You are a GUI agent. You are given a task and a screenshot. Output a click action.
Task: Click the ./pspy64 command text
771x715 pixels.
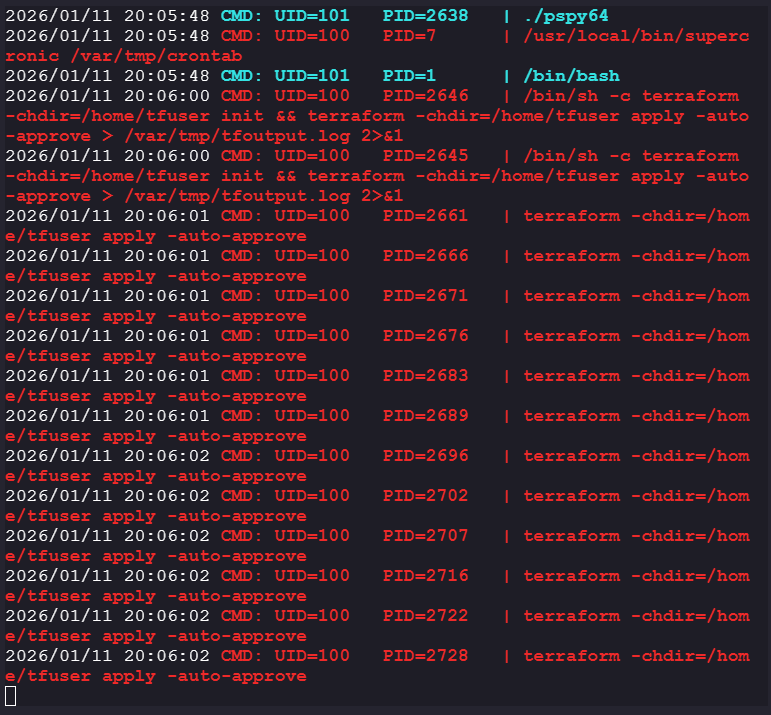(566, 16)
